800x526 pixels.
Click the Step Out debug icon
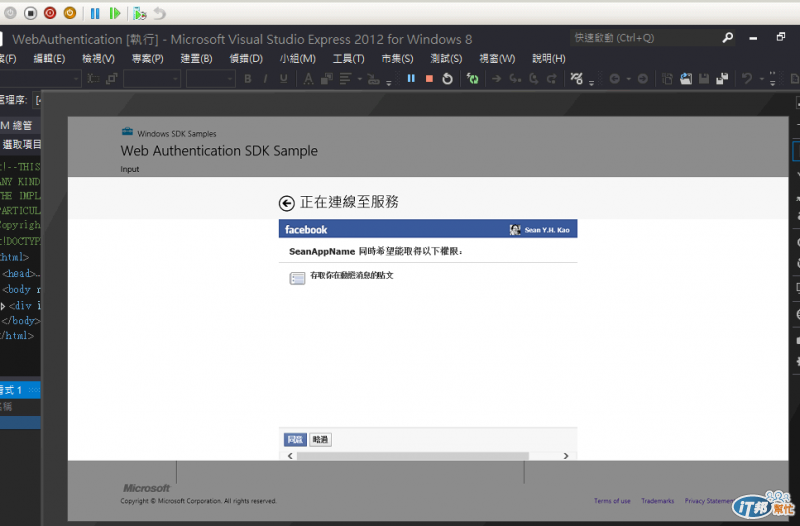552,79
